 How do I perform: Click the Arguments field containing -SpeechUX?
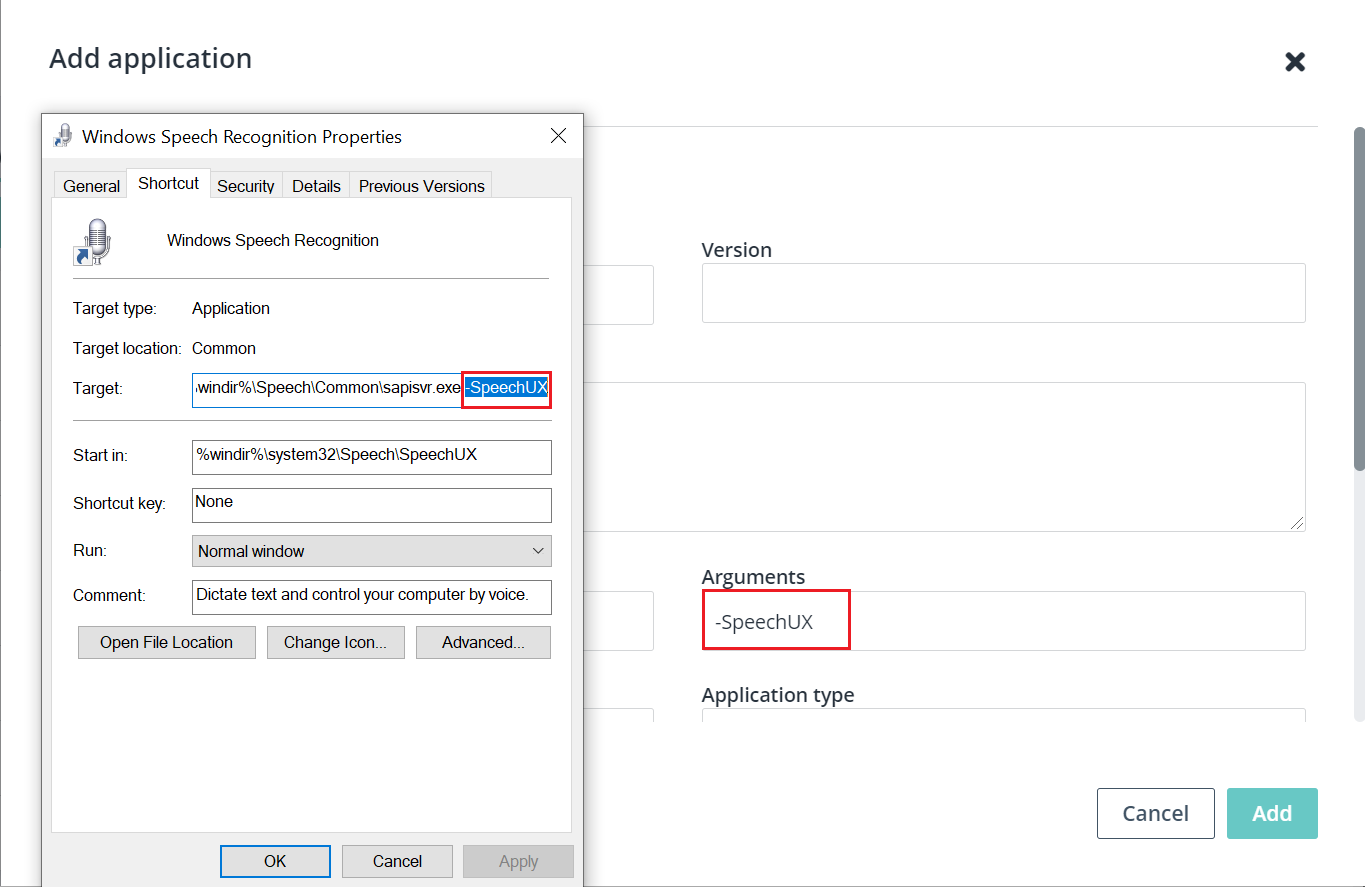pos(1003,621)
